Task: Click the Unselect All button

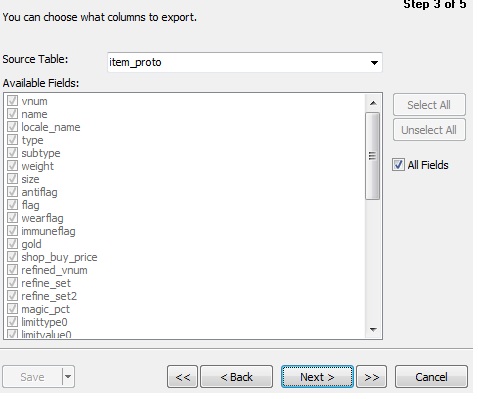Action: tap(429, 130)
